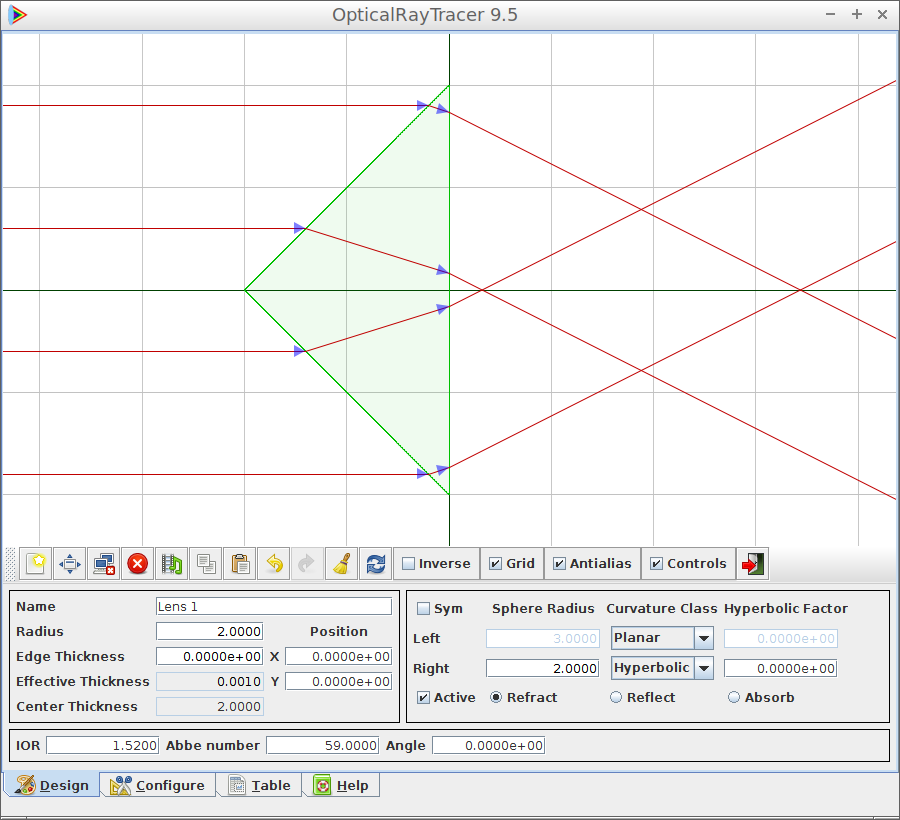Open the Left curvature class dropdown
The image size is (900, 820).
point(703,638)
